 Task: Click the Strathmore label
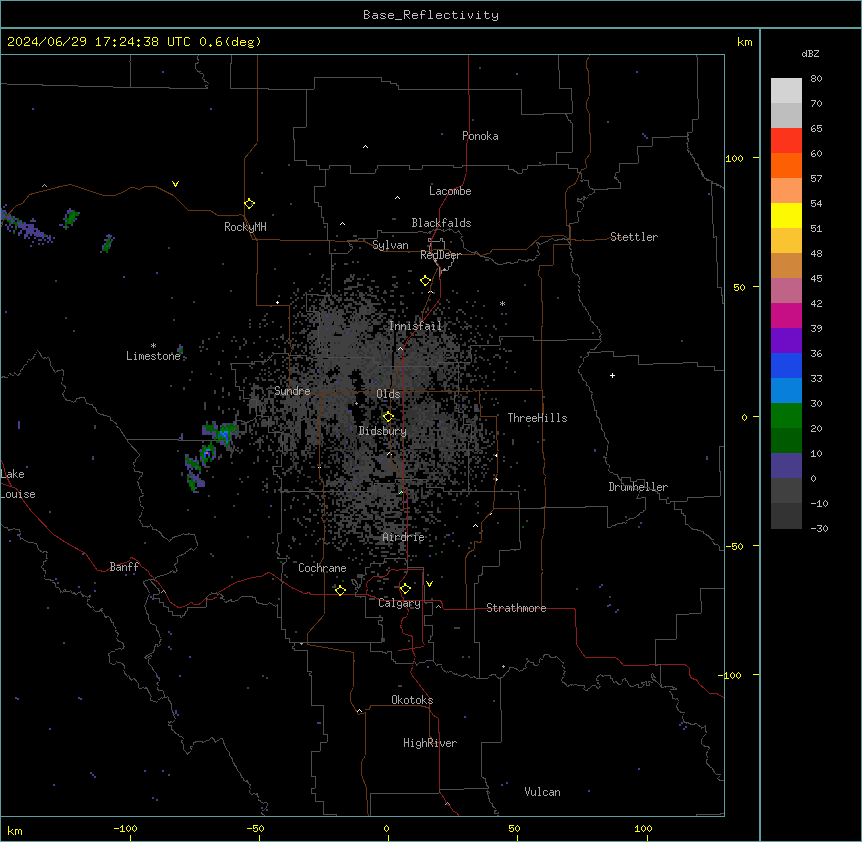pos(516,608)
